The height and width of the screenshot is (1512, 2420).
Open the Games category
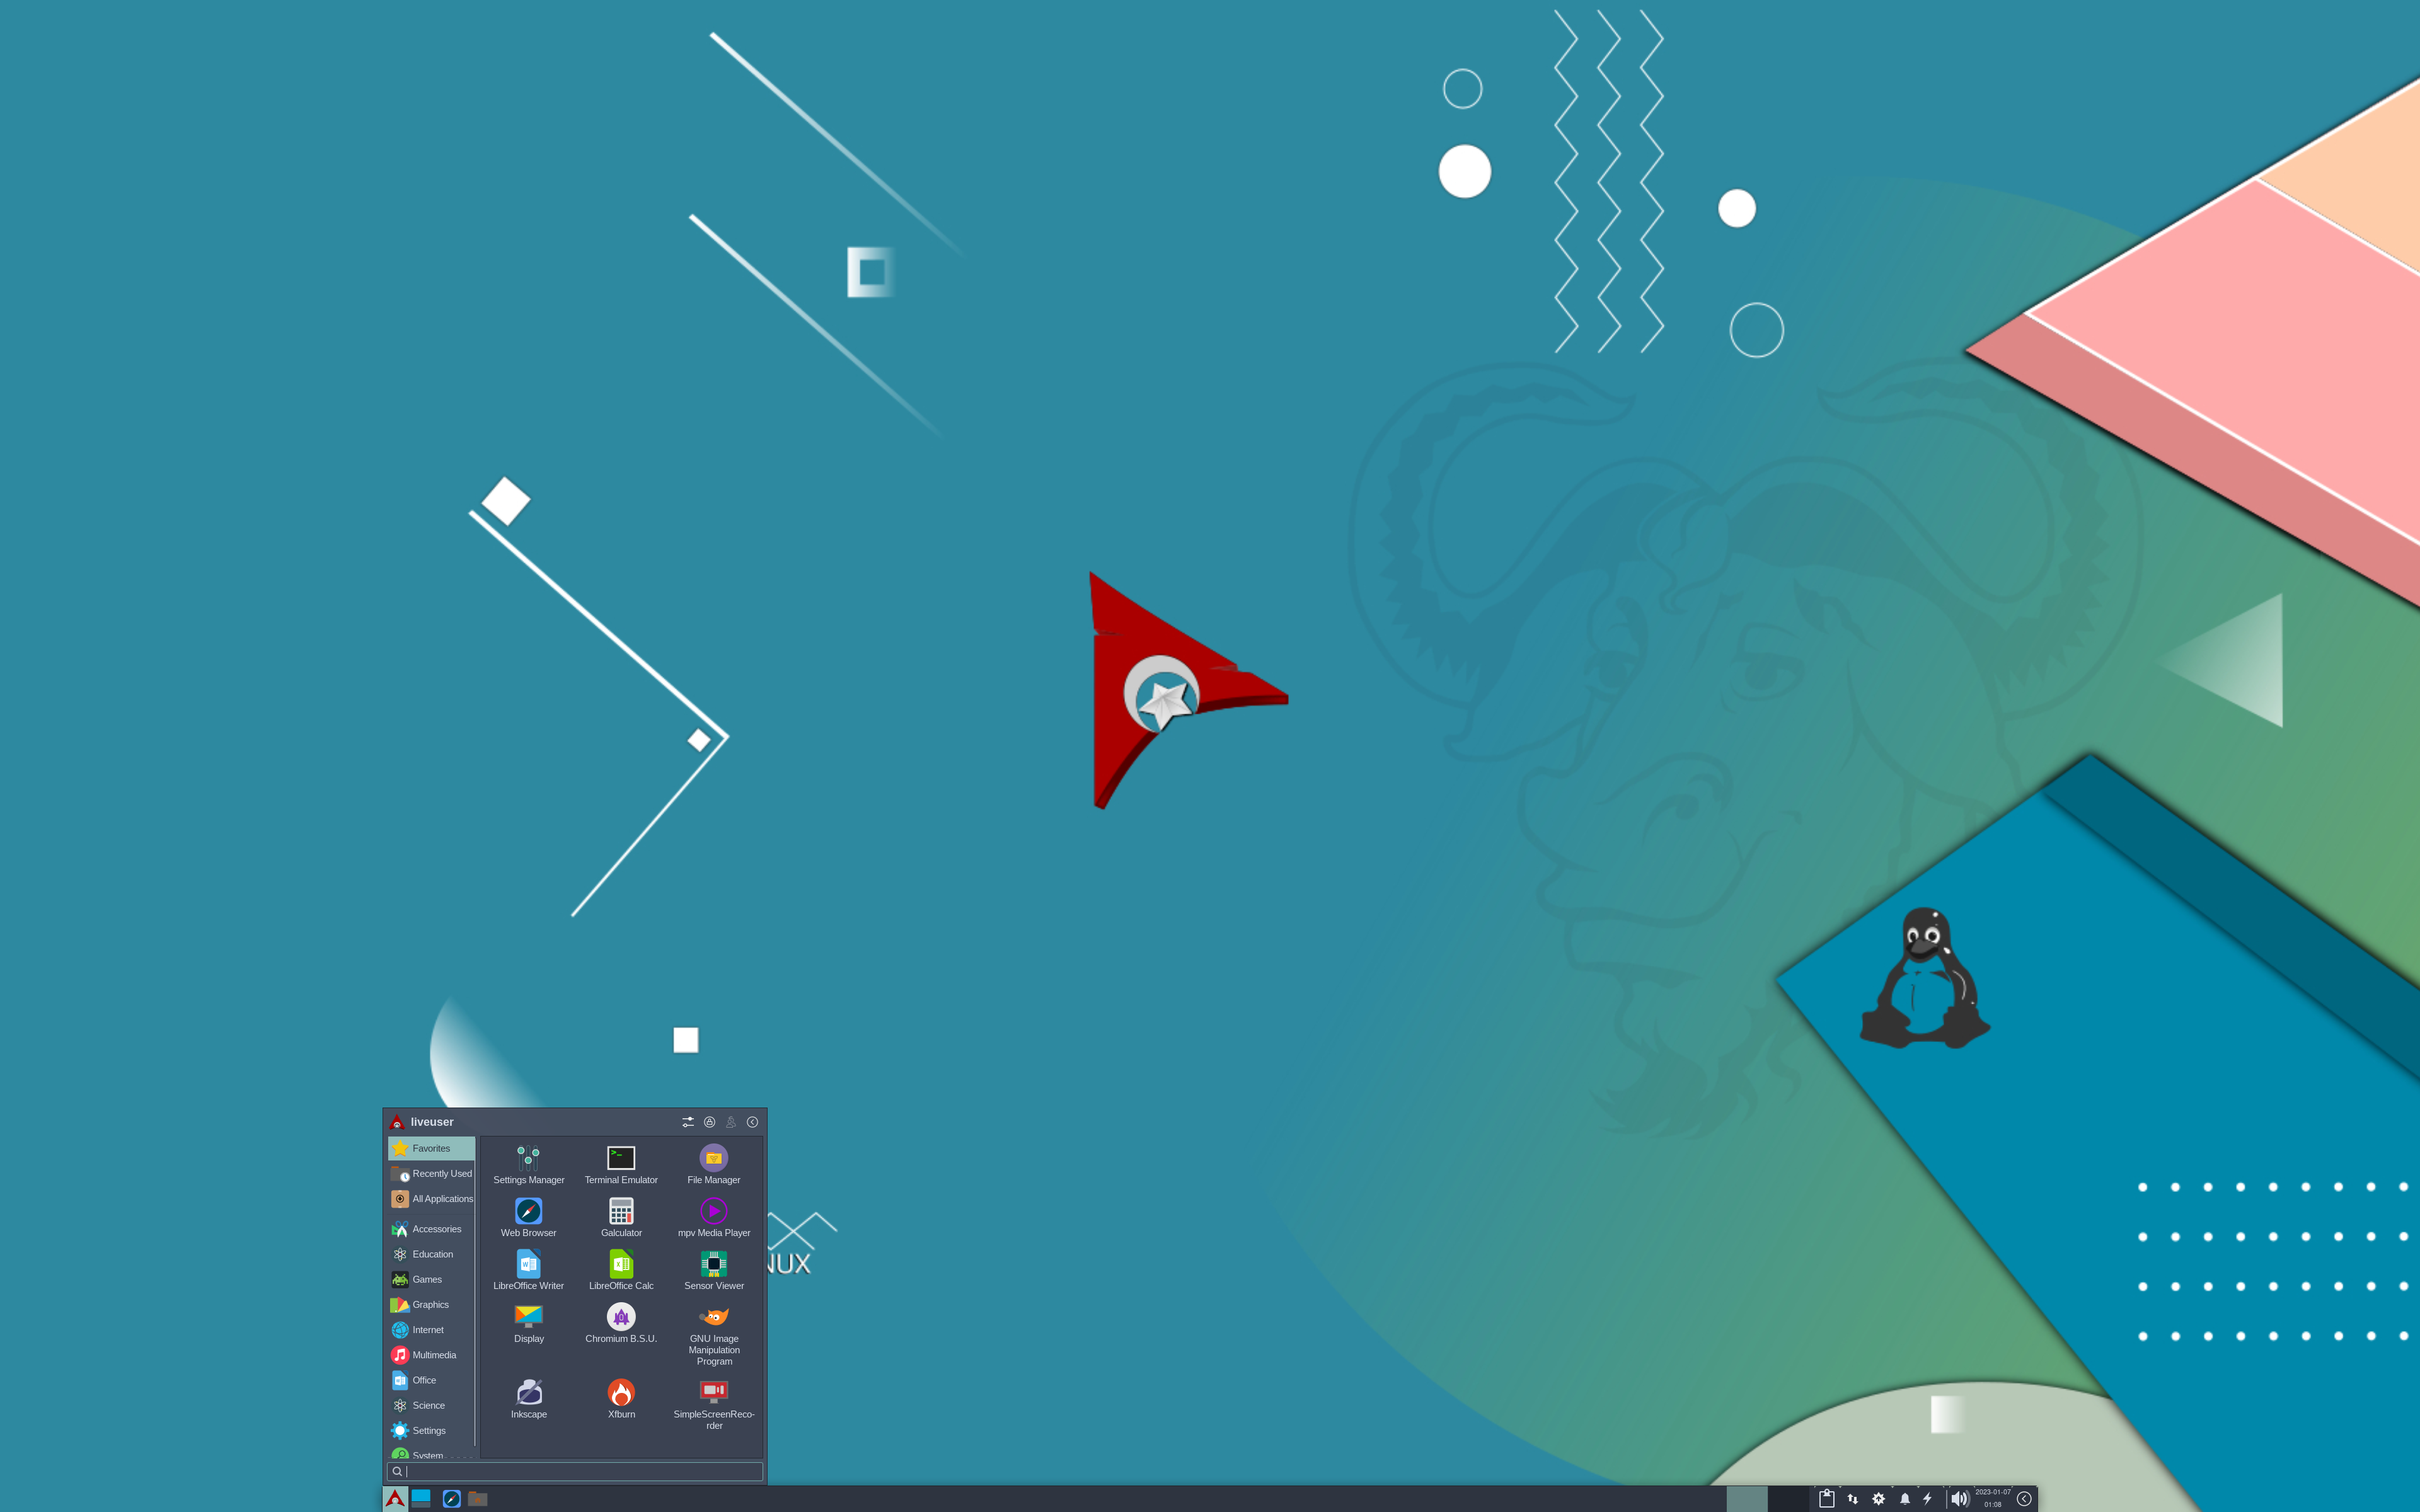(x=431, y=1279)
